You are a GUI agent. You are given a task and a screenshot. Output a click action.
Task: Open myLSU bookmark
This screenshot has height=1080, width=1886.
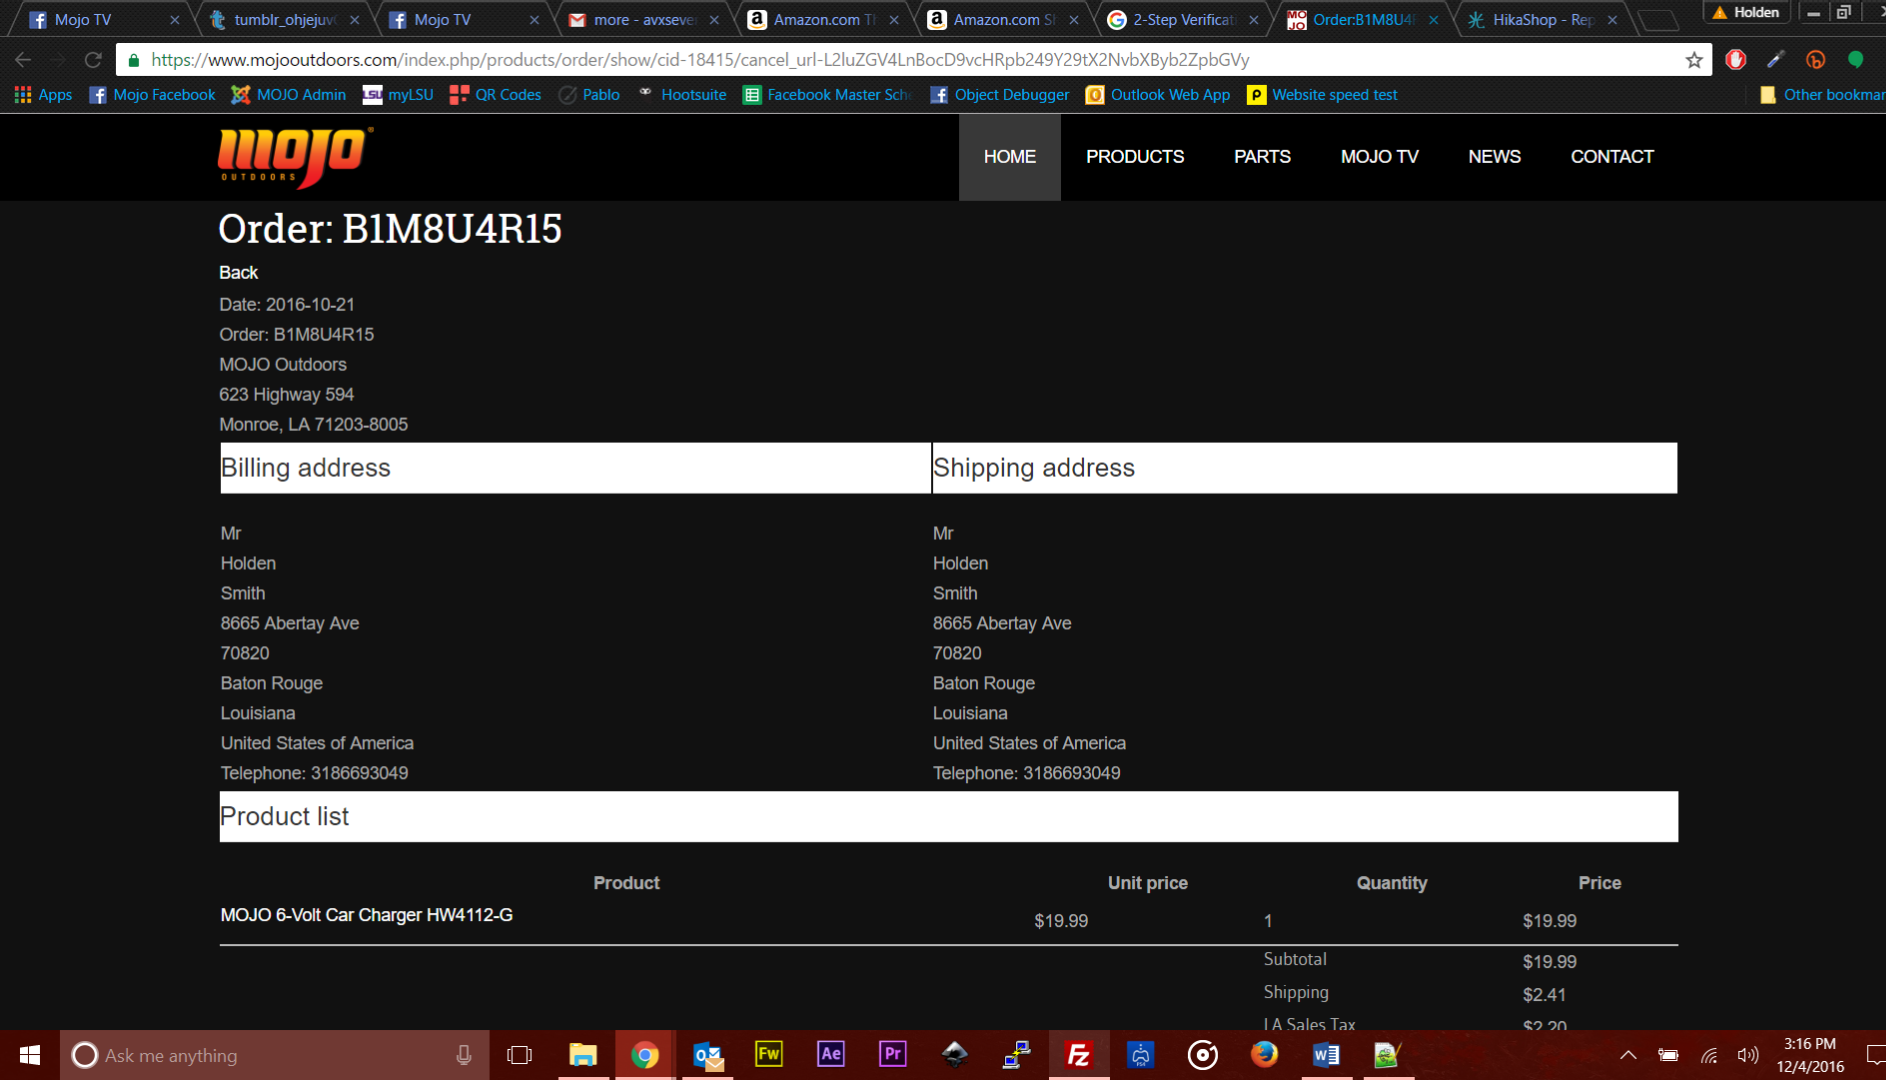point(398,95)
